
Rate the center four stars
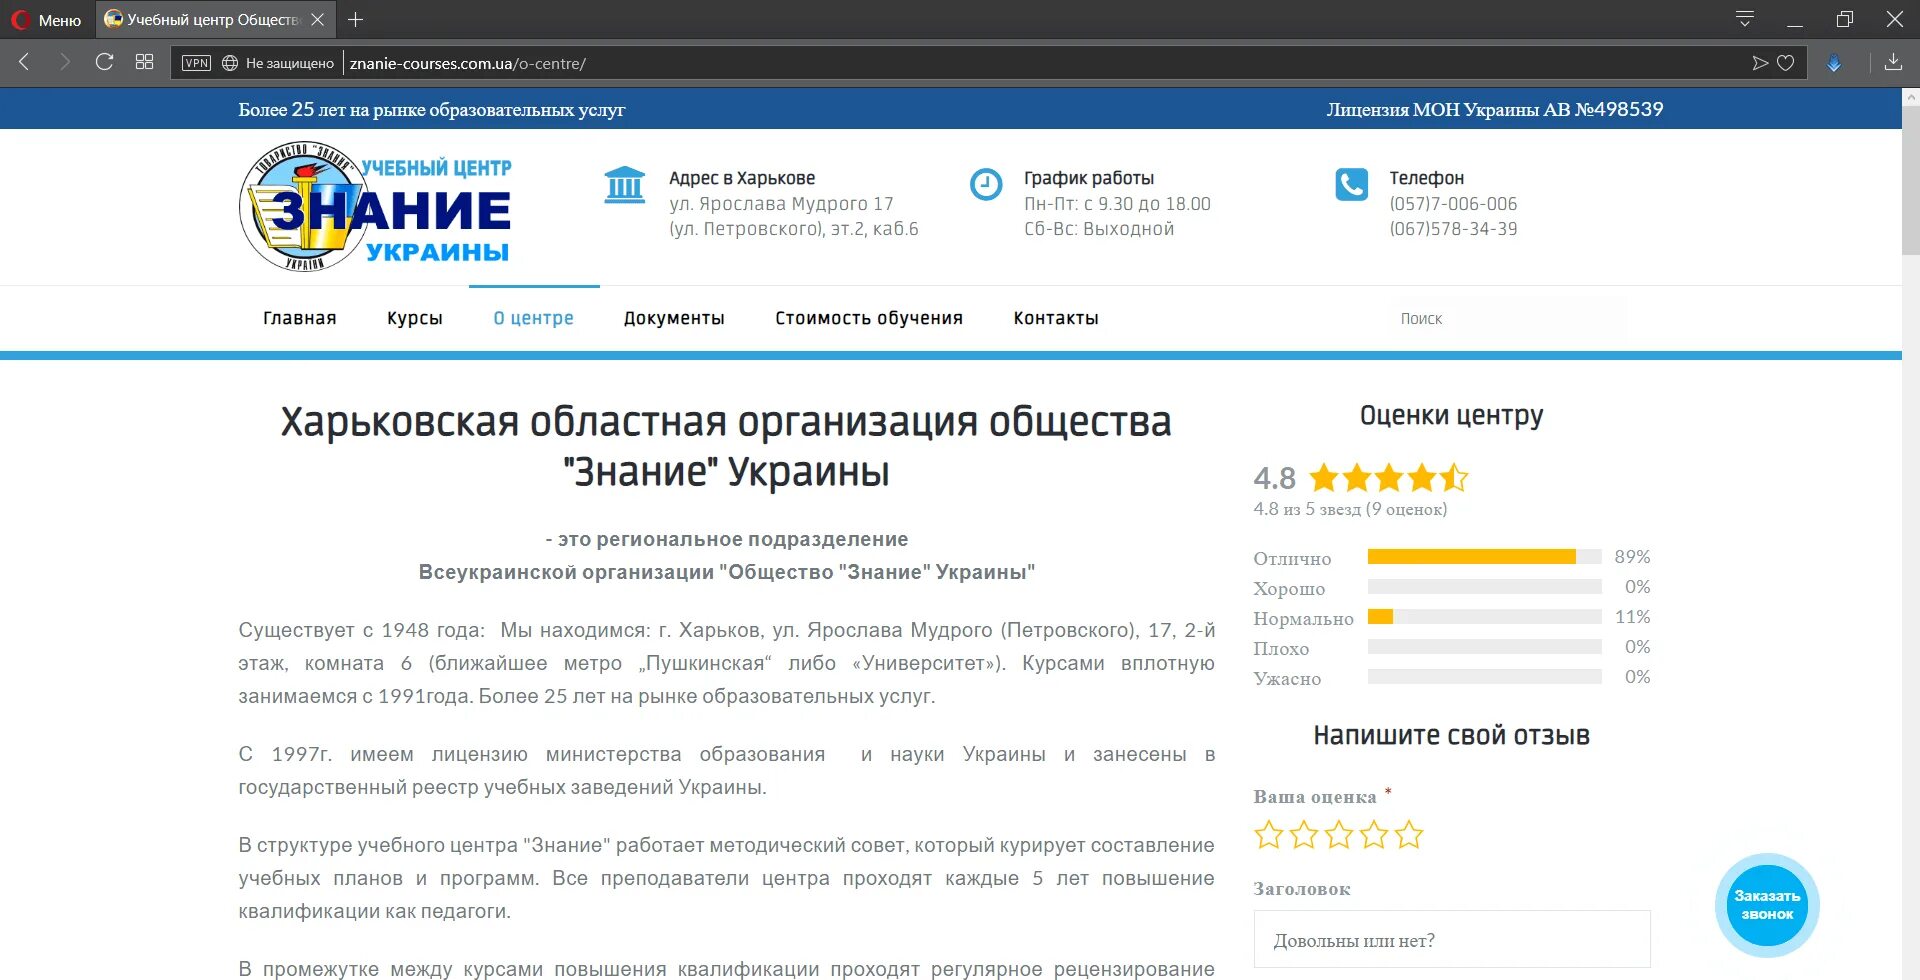point(1374,834)
